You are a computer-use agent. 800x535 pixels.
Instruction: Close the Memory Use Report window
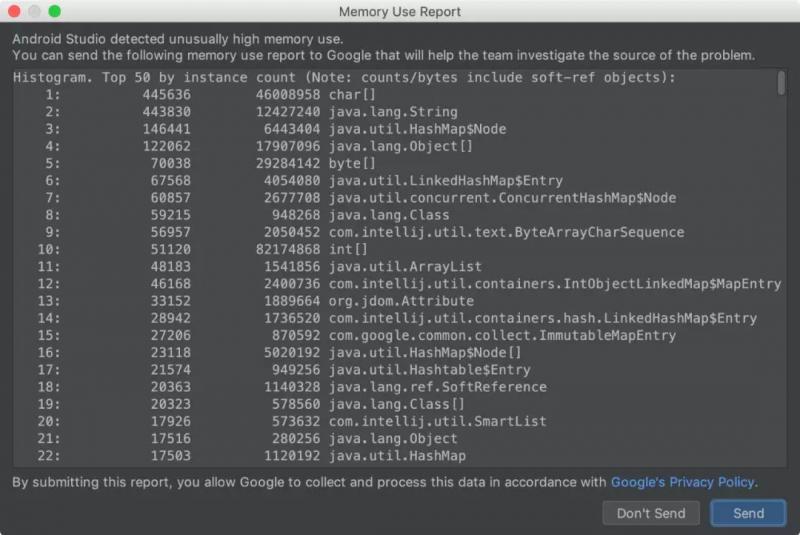tap(14, 11)
